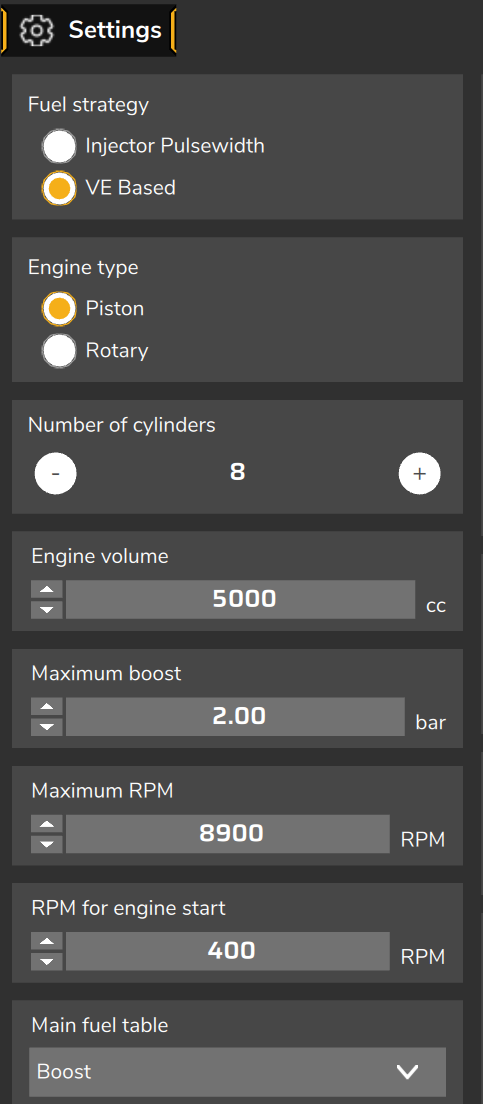Screen dimensions: 483x1104
Task: Click the Number of cylinders label
Action: (122, 425)
